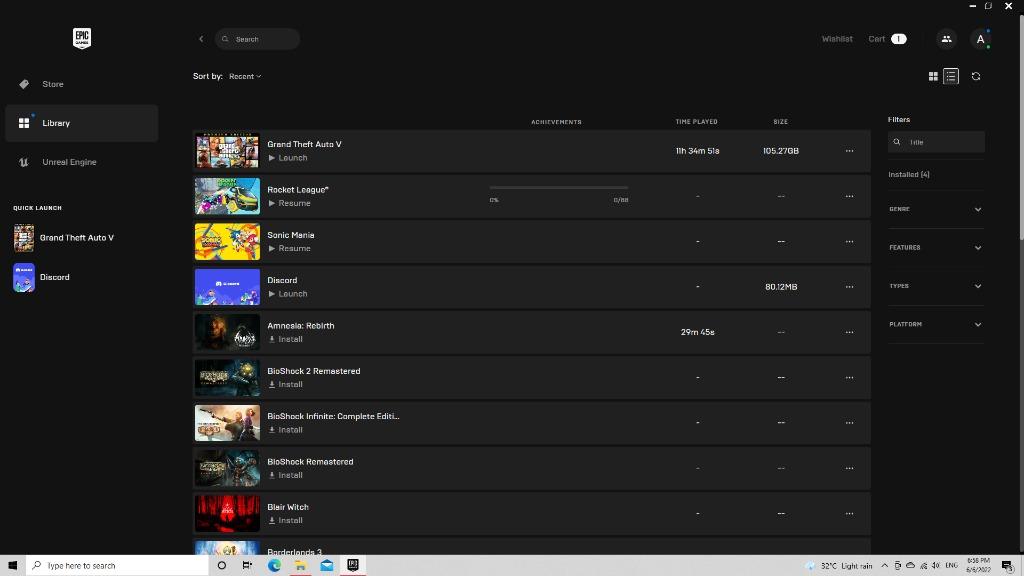Open Task View on the taskbar
The width and height of the screenshot is (1024, 576).
(247, 565)
